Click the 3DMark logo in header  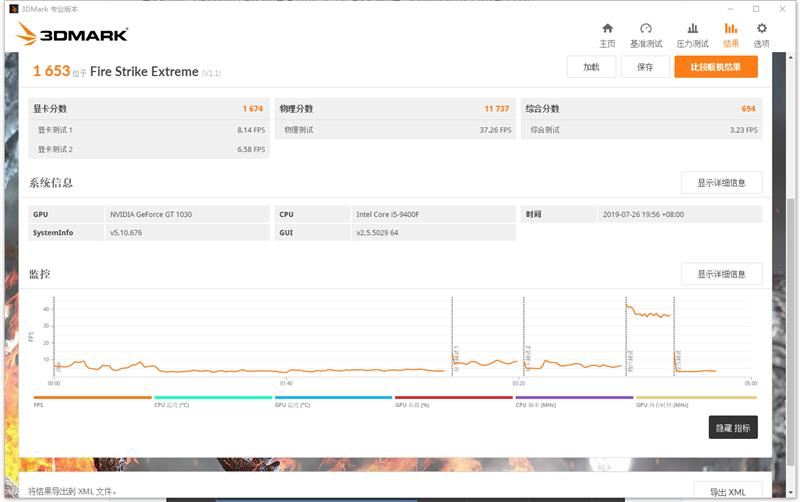(x=71, y=34)
